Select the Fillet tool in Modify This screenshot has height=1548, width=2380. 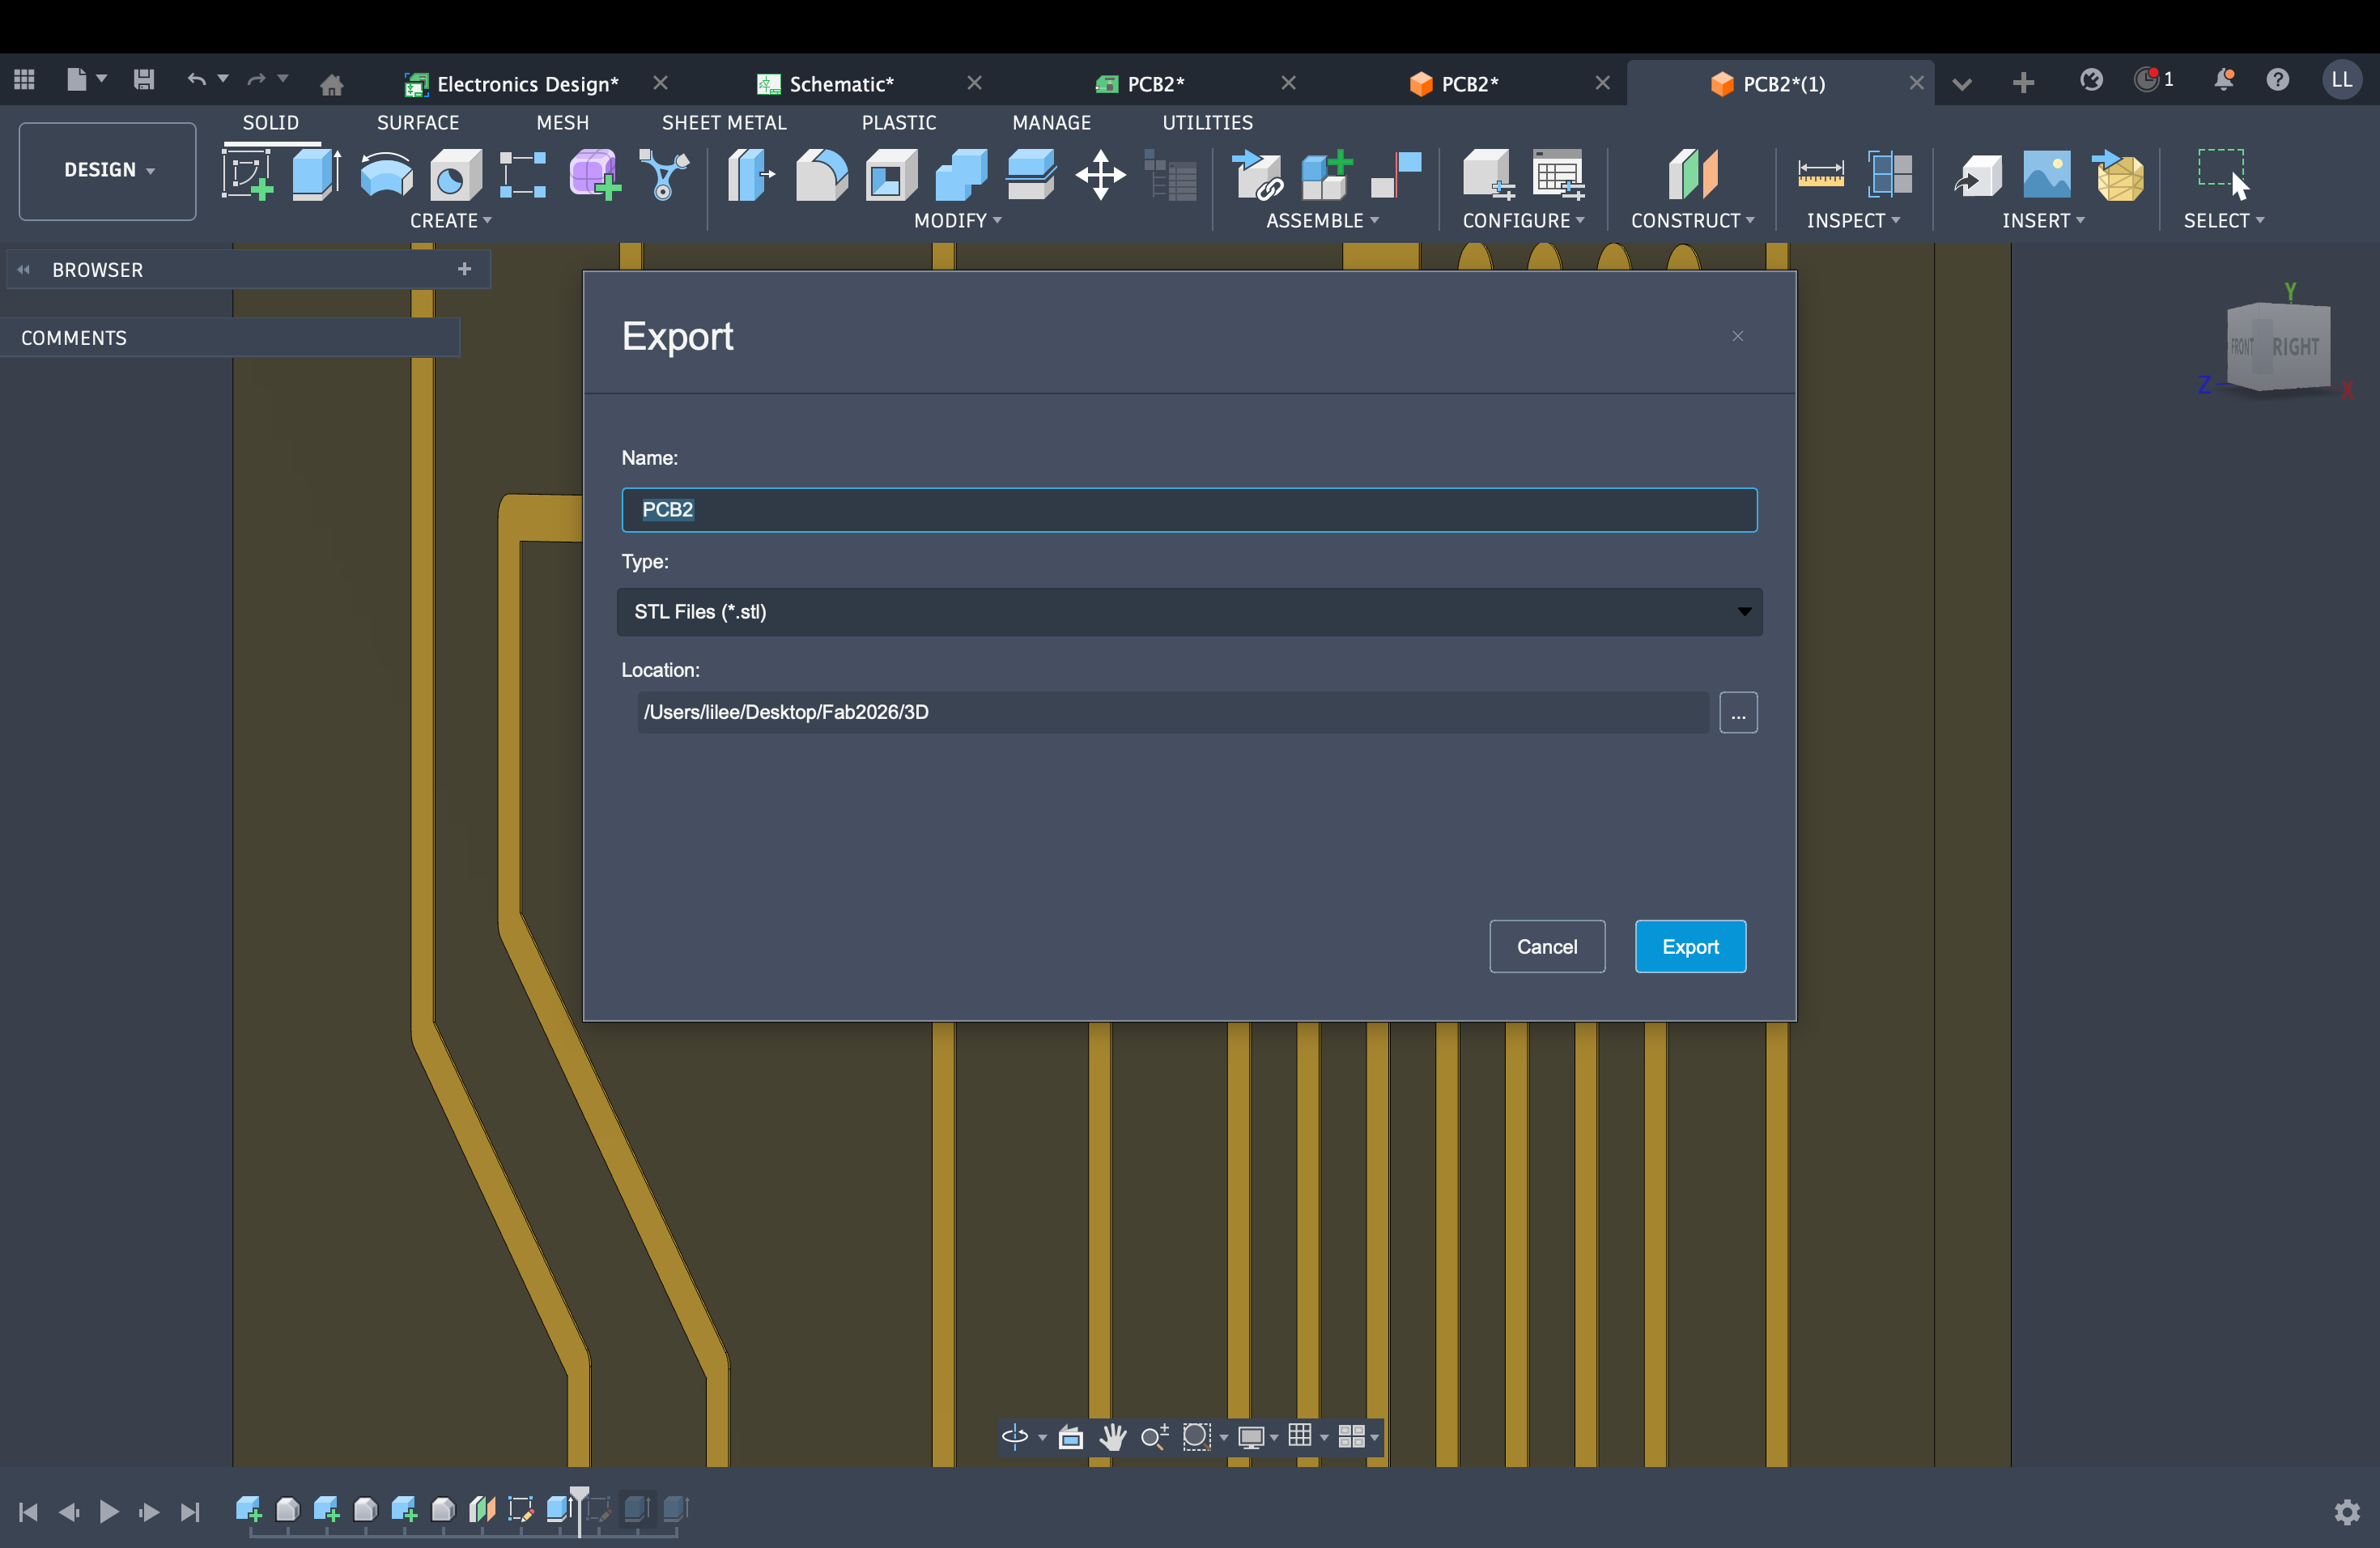(822, 175)
